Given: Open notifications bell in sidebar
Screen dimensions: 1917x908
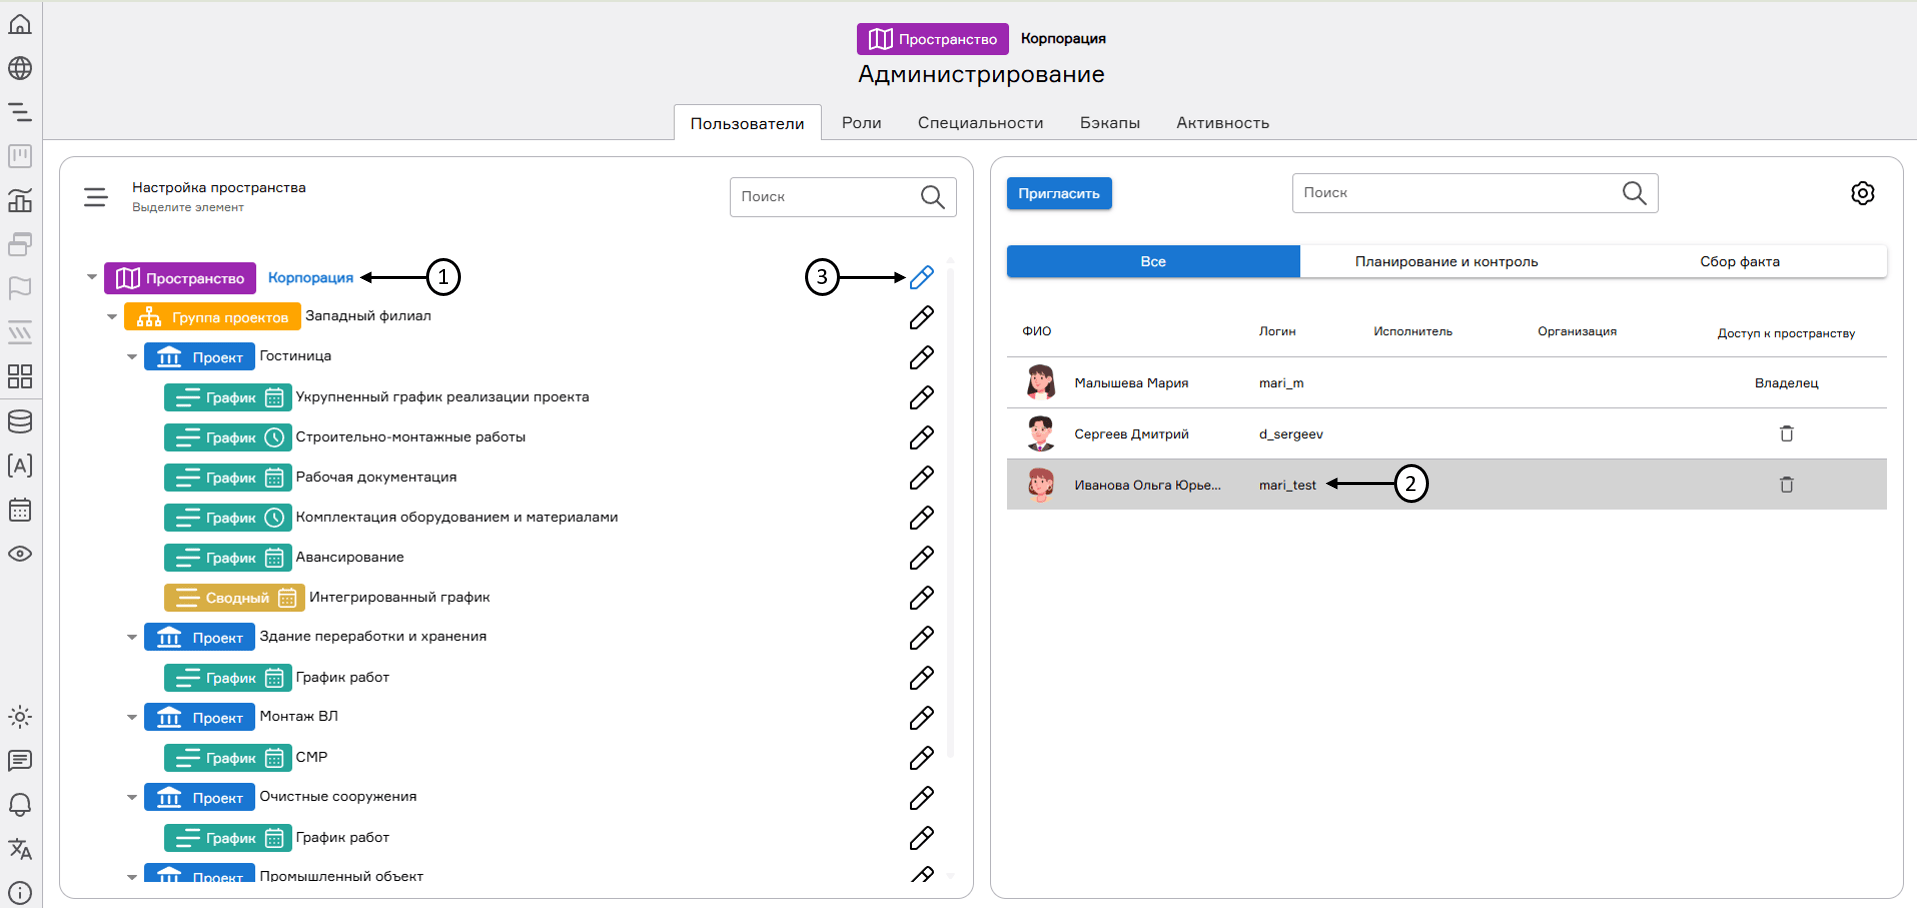Looking at the screenshot, I should coord(20,805).
